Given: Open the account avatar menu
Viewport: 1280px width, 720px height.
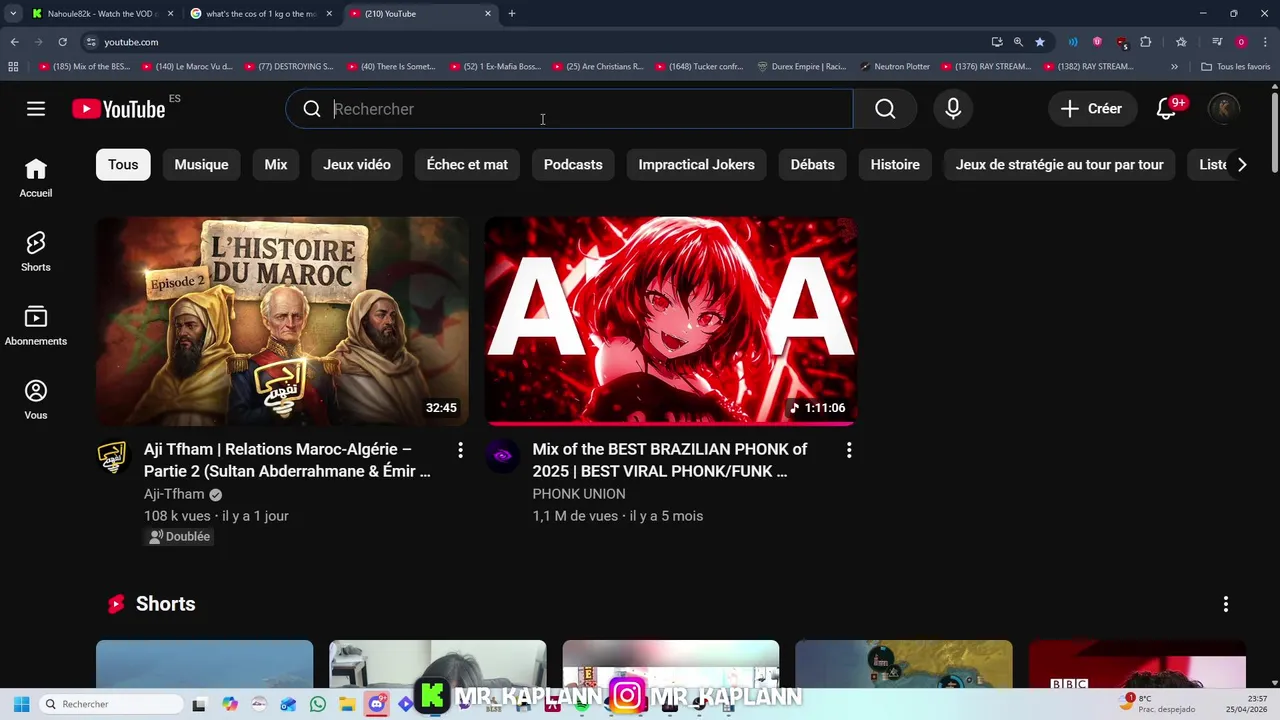Looking at the screenshot, I should click(1223, 108).
